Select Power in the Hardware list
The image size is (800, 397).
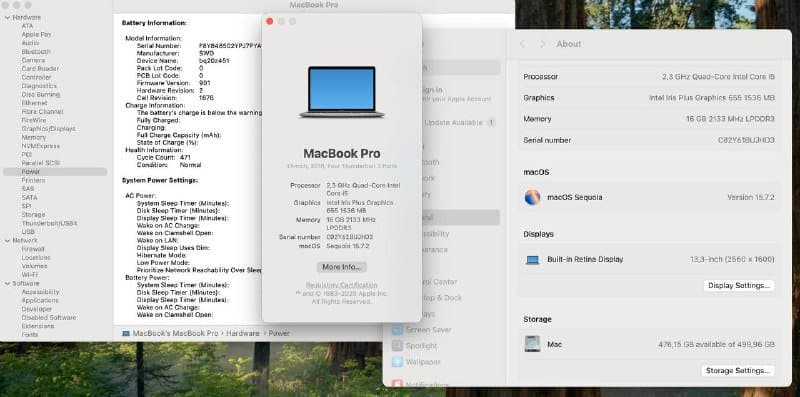coord(55,172)
